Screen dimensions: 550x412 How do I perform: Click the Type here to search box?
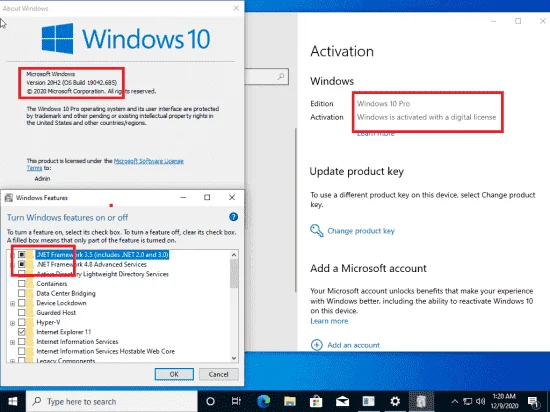tap(112, 401)
